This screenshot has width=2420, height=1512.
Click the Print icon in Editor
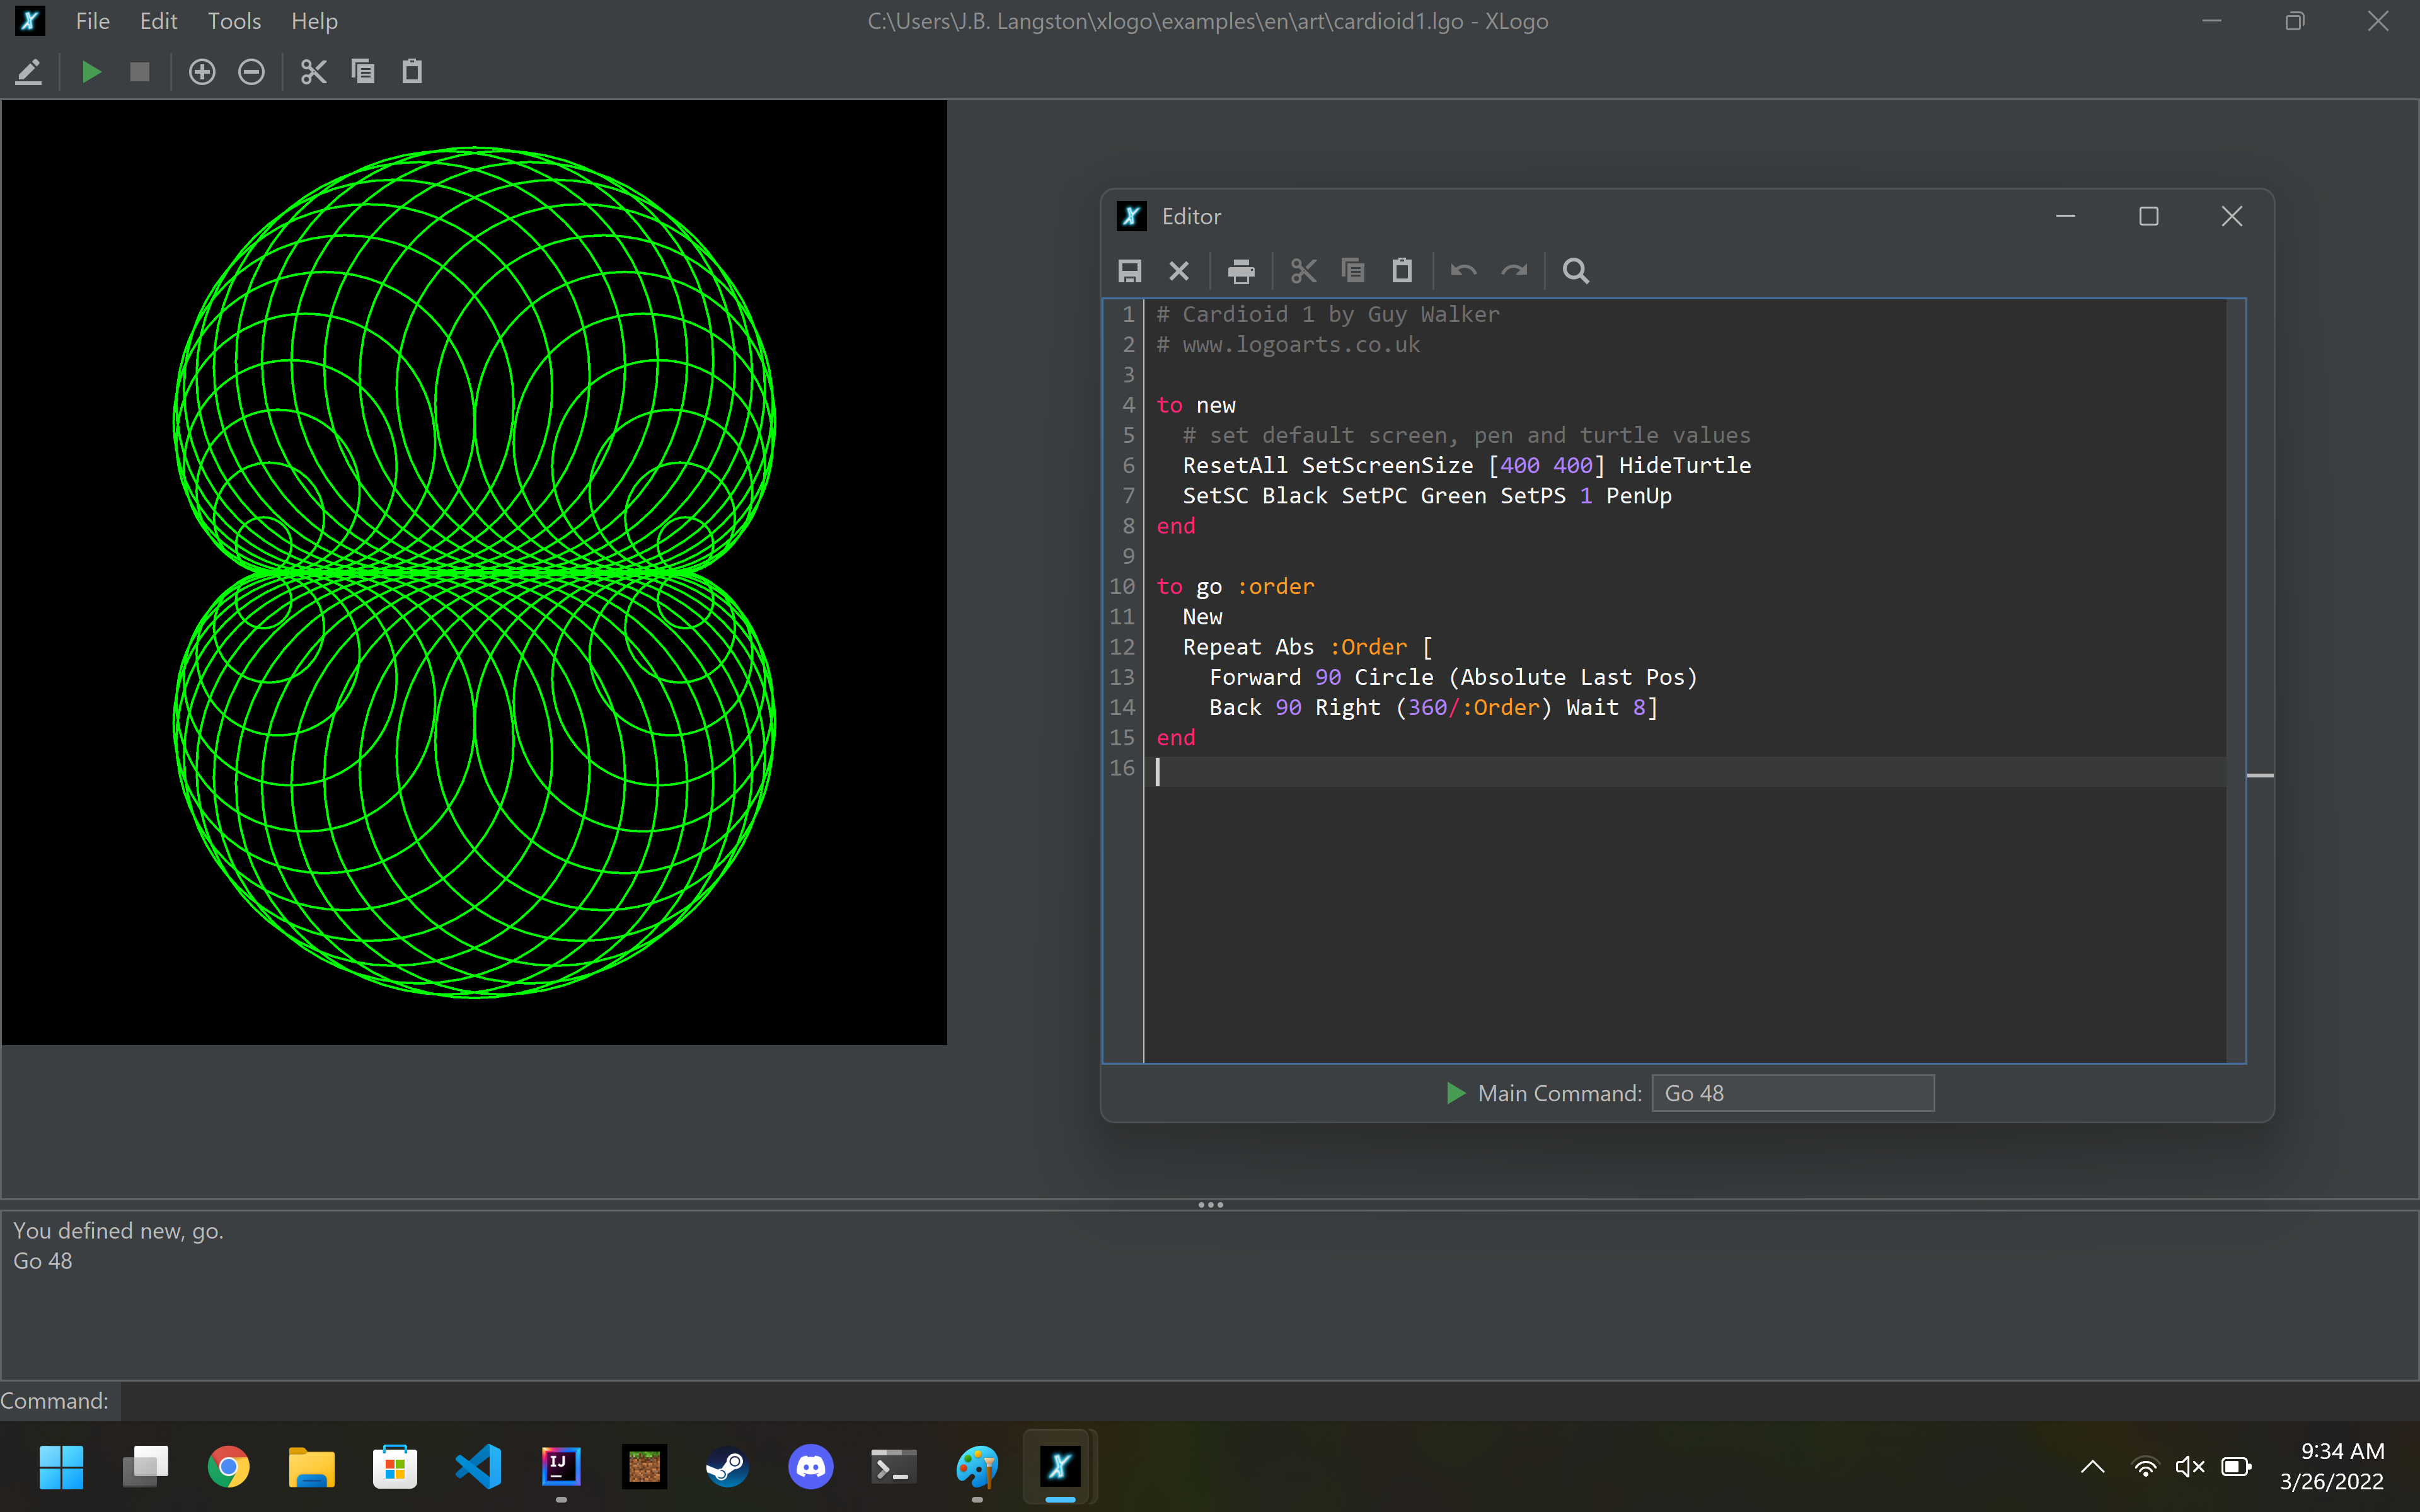pos(1241,271)
